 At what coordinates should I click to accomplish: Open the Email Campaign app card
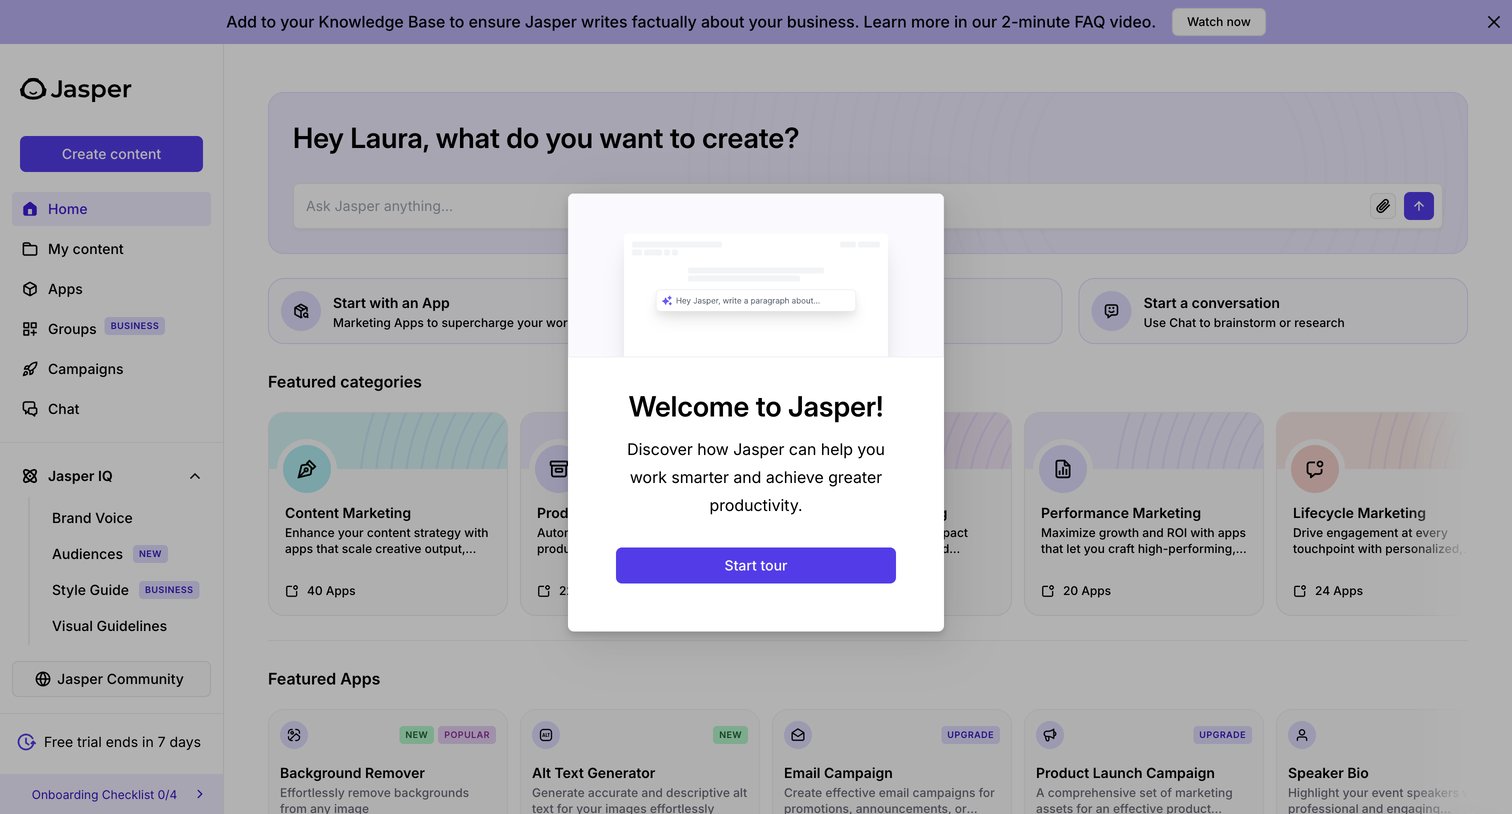coord(892,762)
